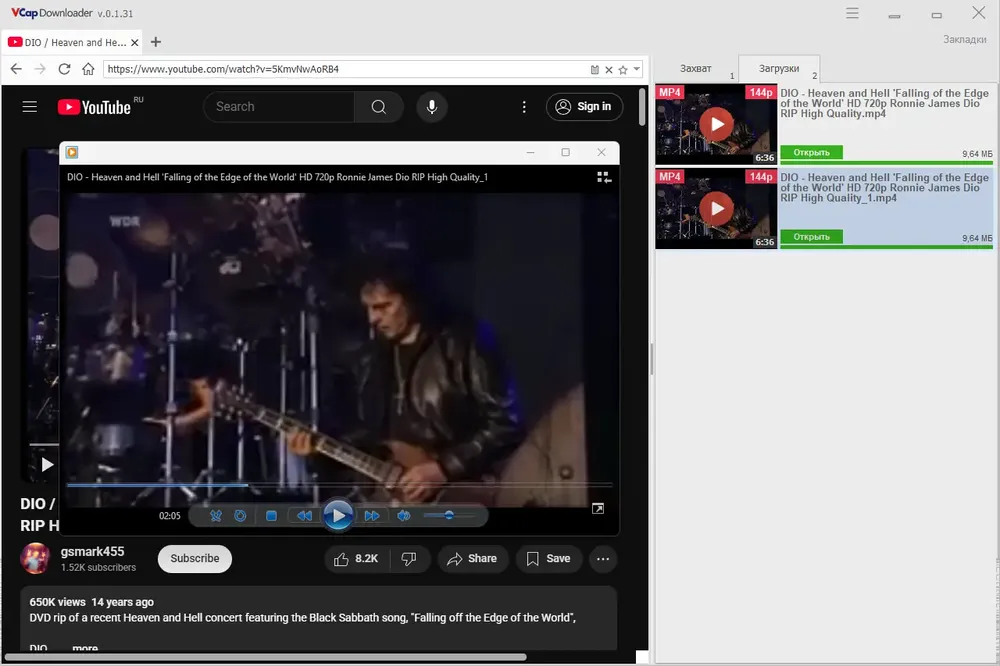Click the fast-forward button in player

click(x=372, y=515)
